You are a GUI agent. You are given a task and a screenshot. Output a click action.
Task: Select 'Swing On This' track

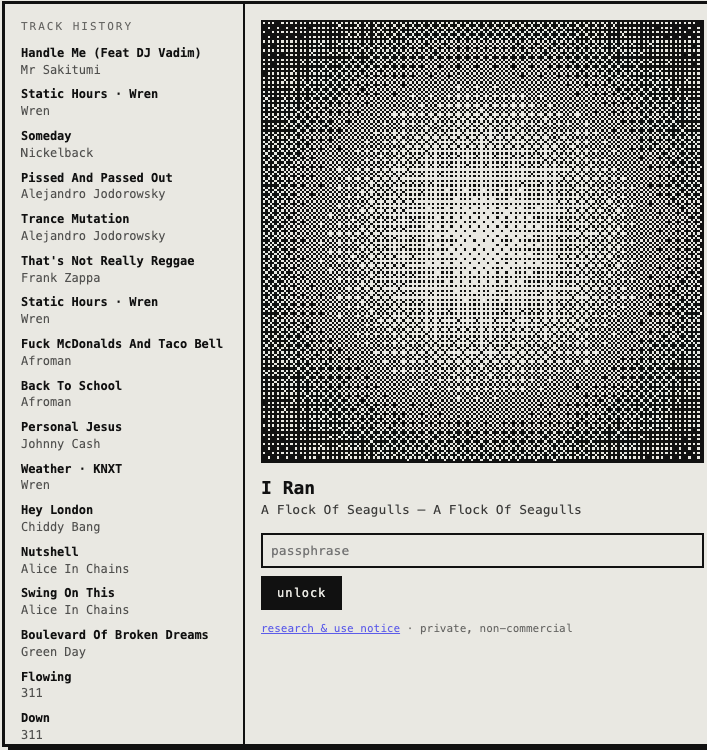[67, 593]
